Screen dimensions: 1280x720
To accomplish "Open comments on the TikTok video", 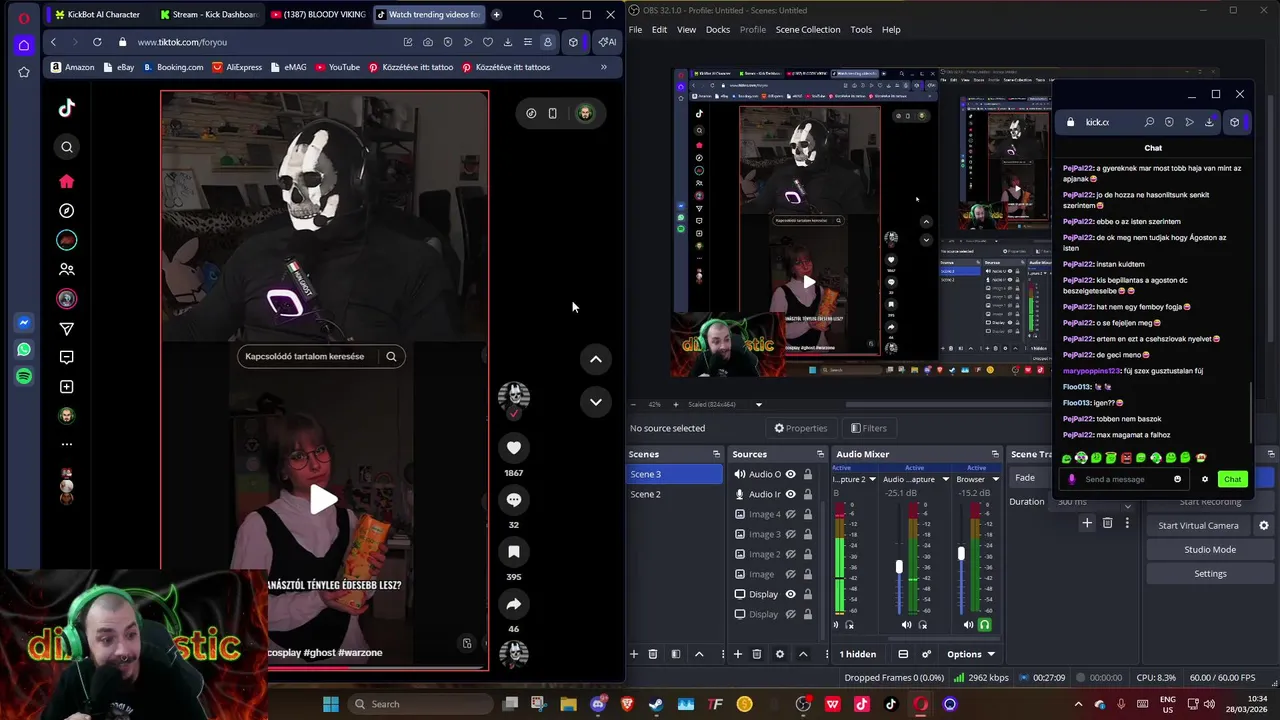I will click(514, 500).
